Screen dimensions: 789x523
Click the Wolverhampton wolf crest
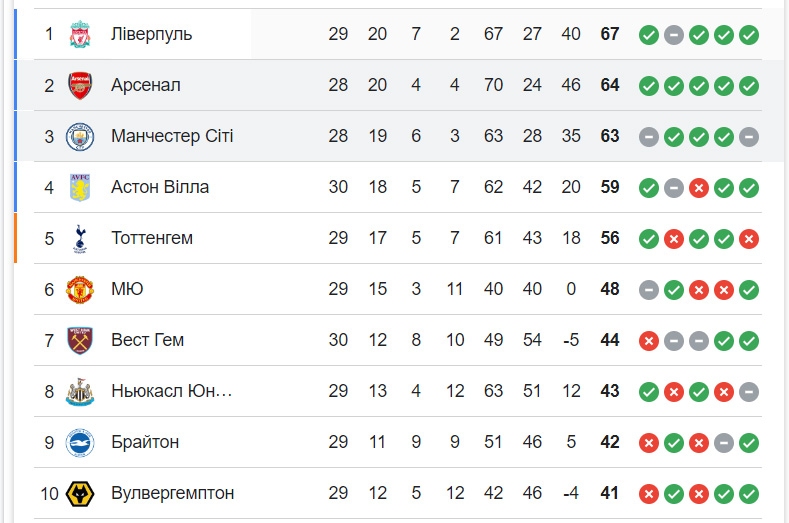pos(79,494)
